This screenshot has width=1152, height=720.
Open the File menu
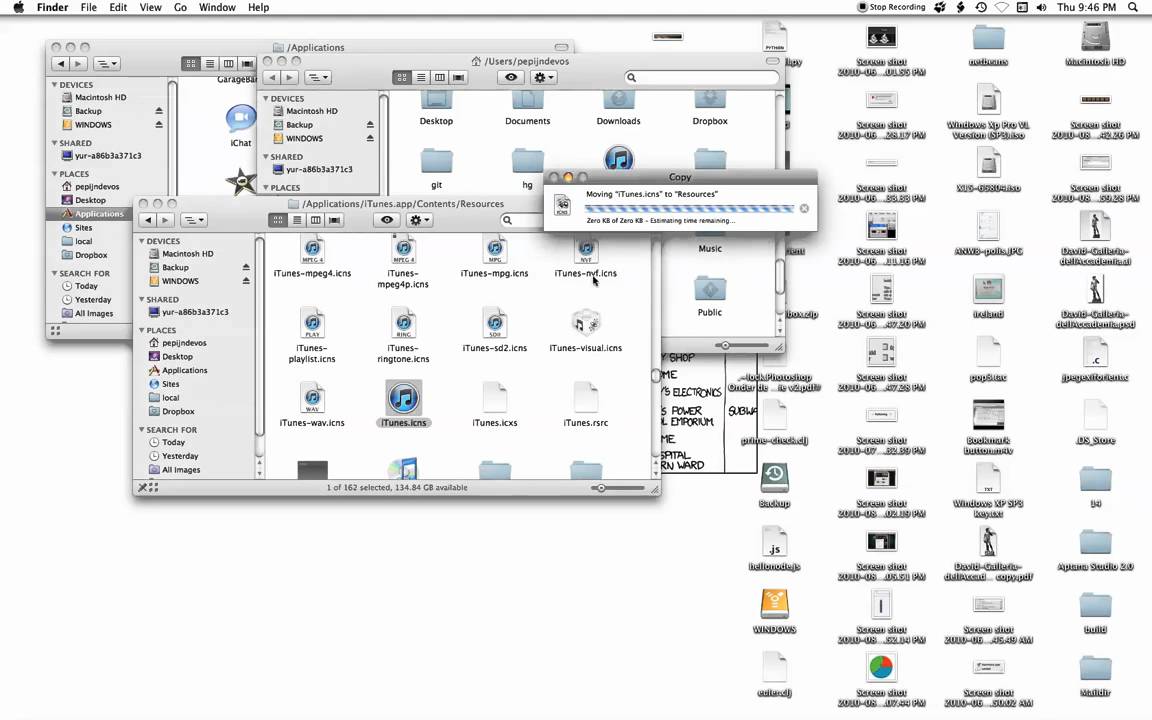[x=88, y=7]
